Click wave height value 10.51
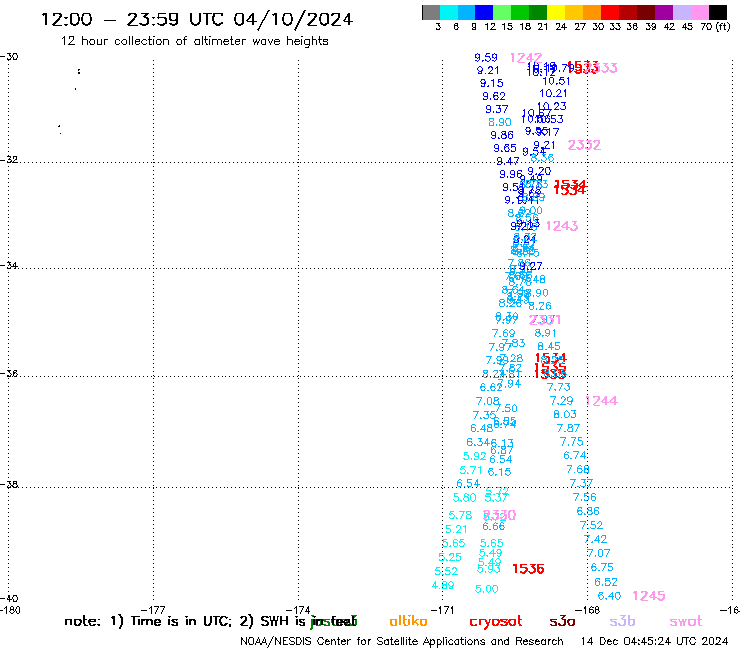Image resolution: width=740 pixels, height=650 pixels. point(556,81)
